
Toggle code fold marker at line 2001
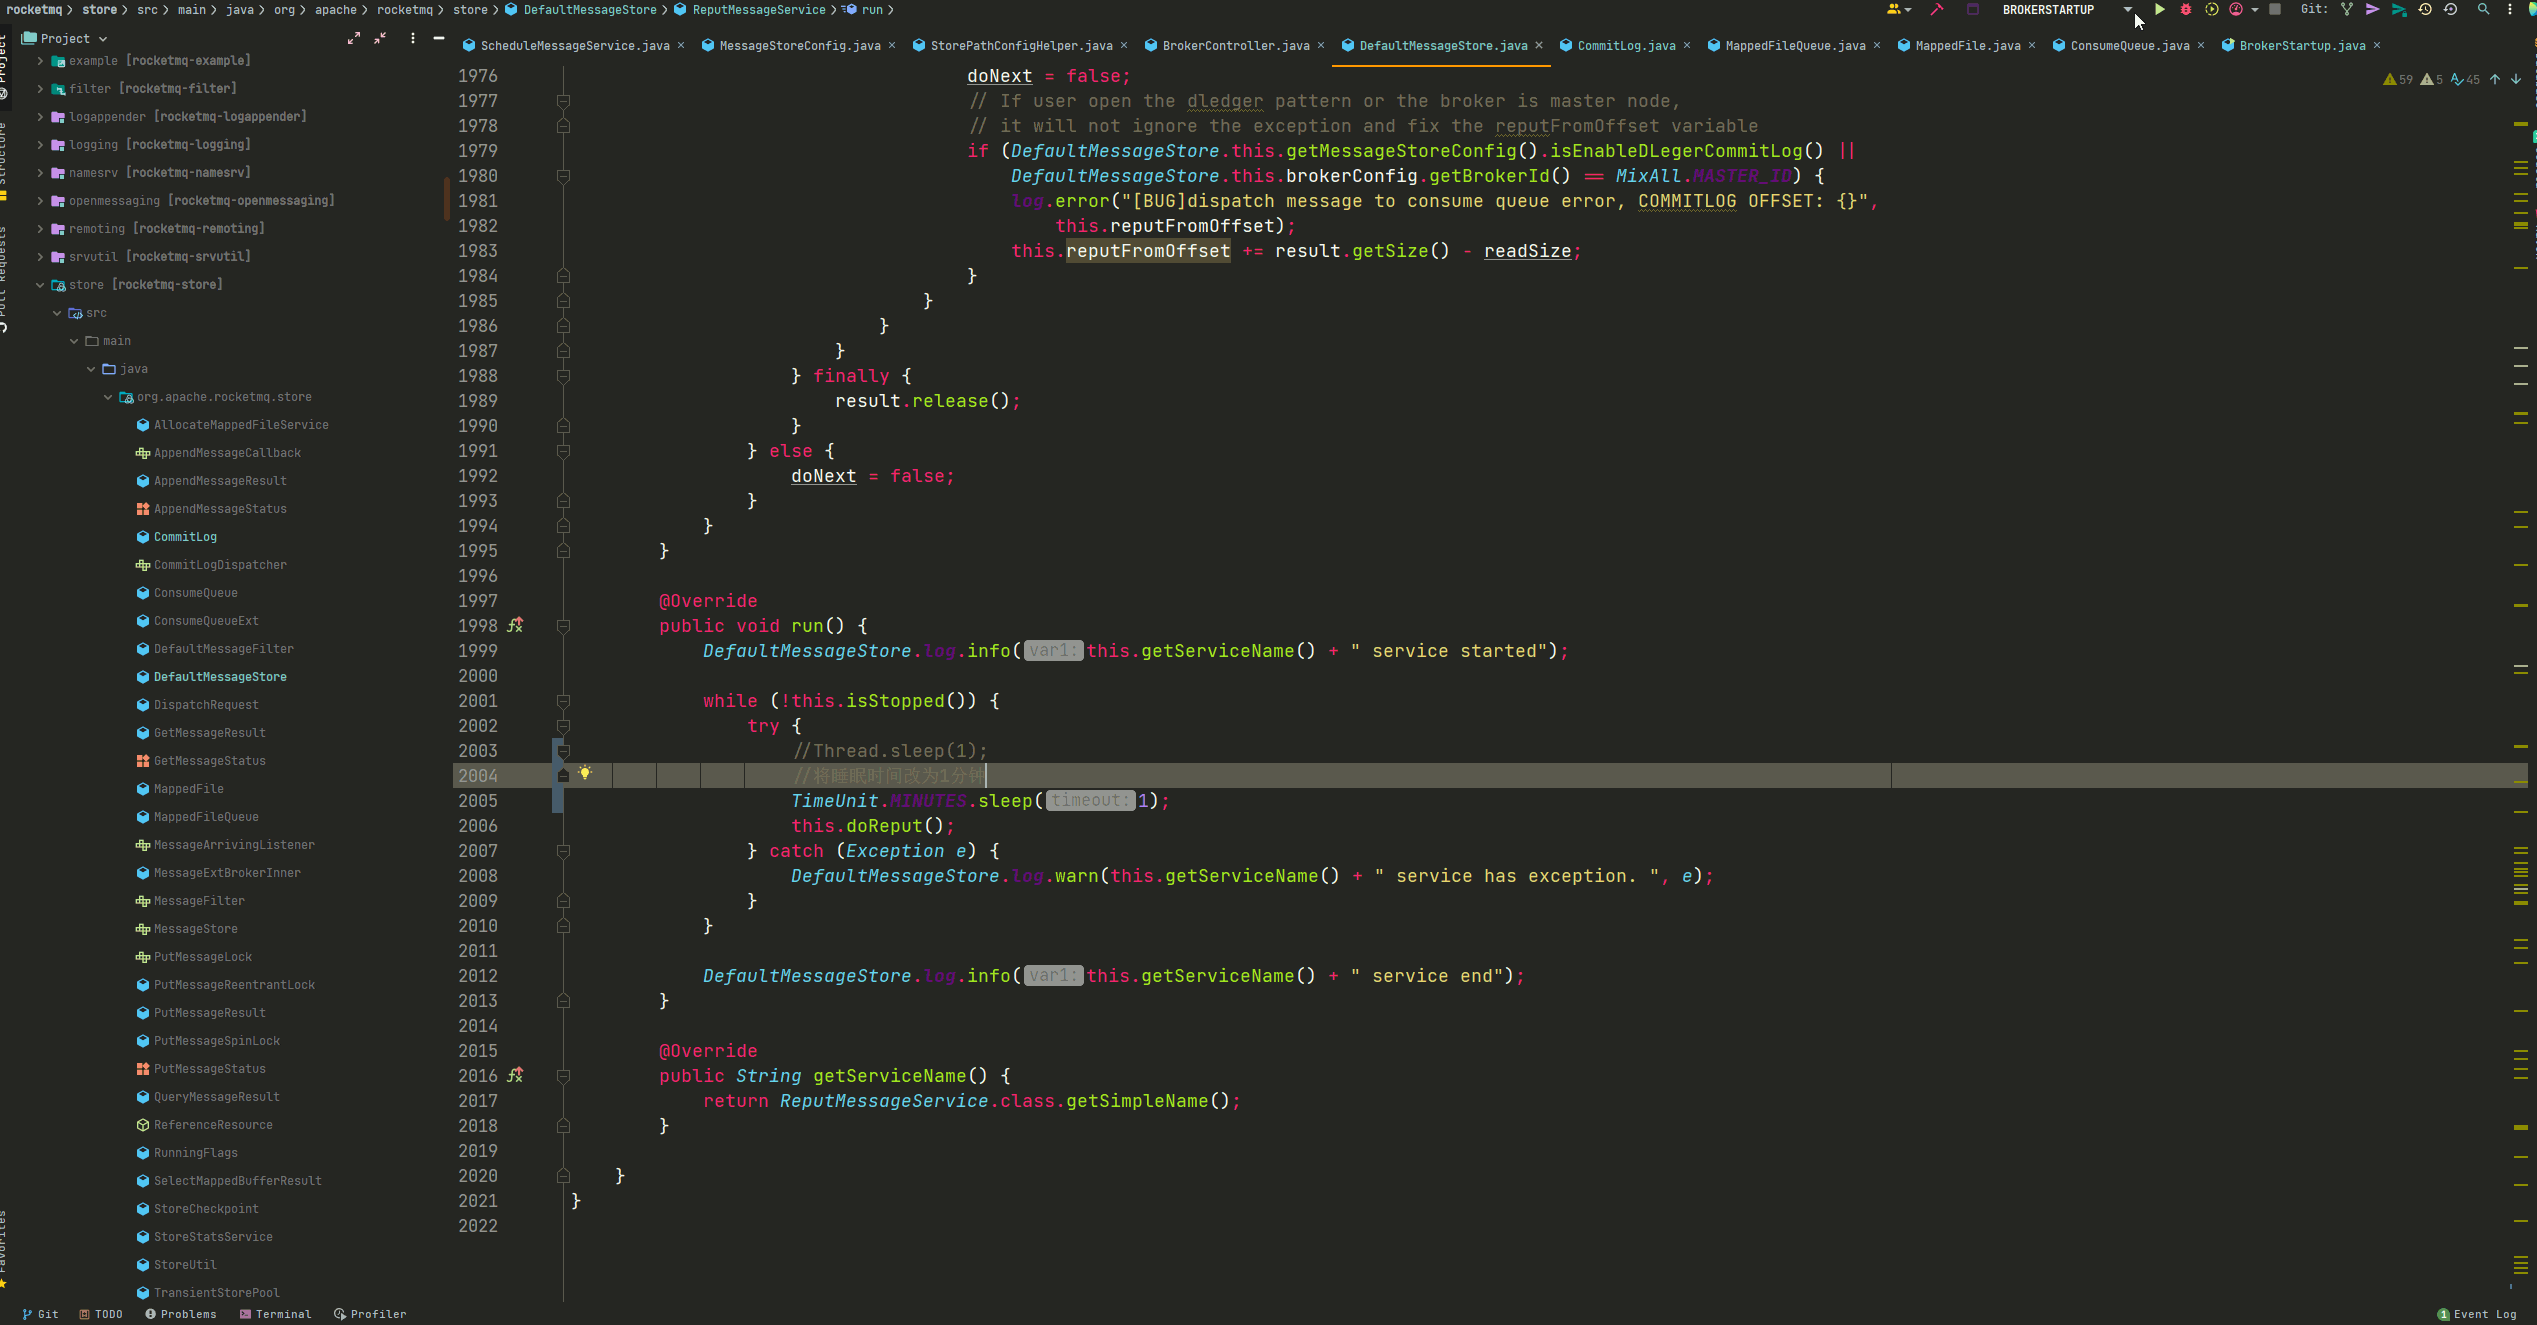tap(563, 701)
